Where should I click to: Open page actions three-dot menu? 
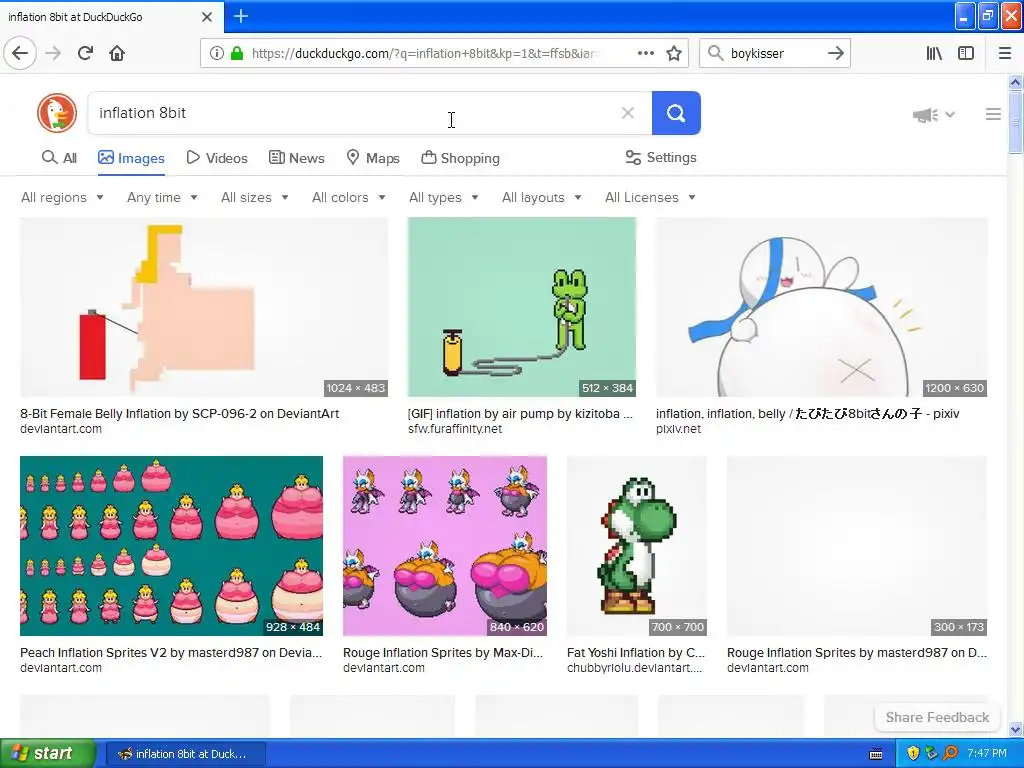point(645,53)
